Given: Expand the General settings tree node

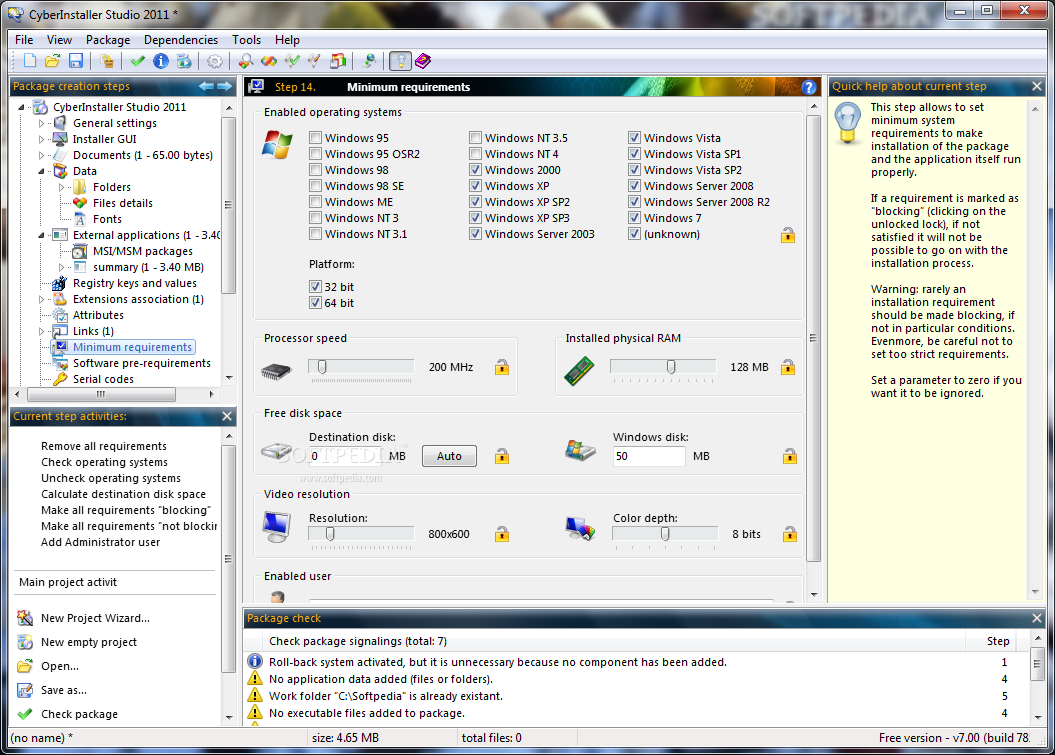Looking at the screenshot, I should pos(41,123).
